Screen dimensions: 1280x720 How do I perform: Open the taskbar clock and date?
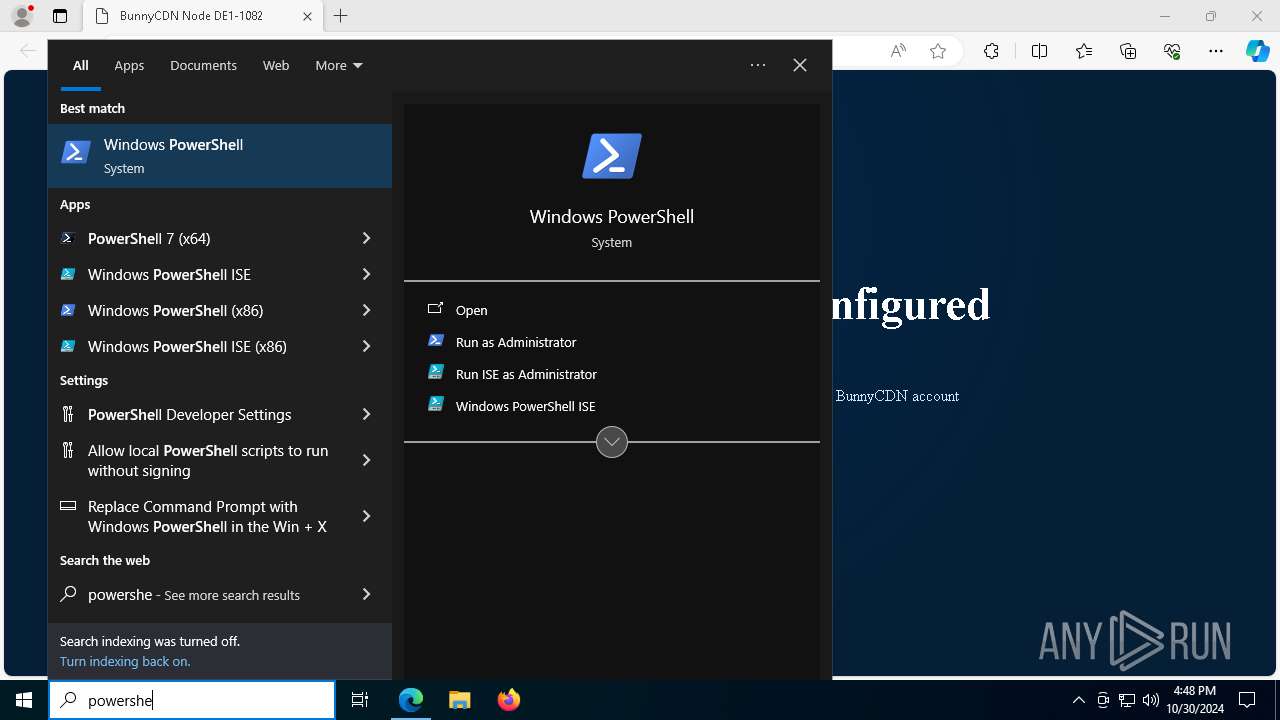[1195, 700]
